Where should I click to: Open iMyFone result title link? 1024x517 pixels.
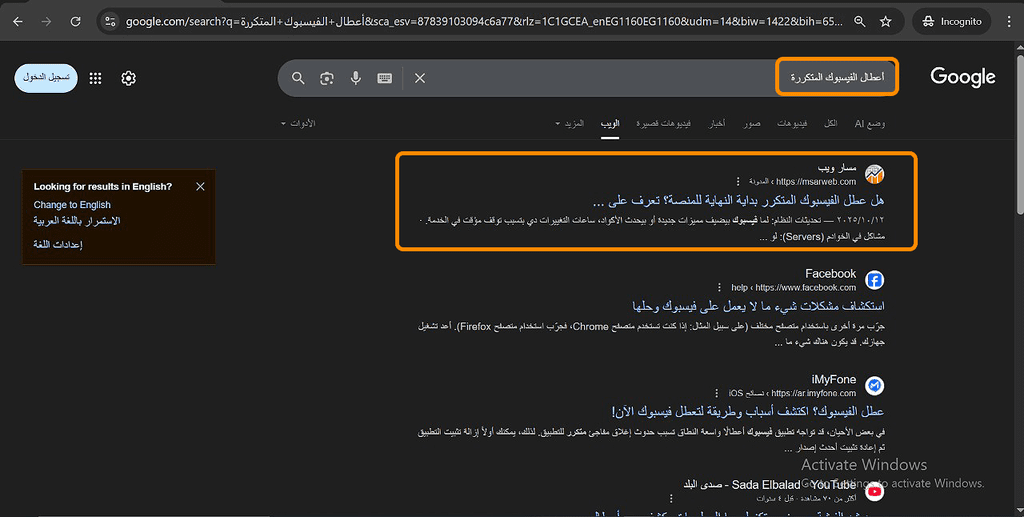pos(748,412)
